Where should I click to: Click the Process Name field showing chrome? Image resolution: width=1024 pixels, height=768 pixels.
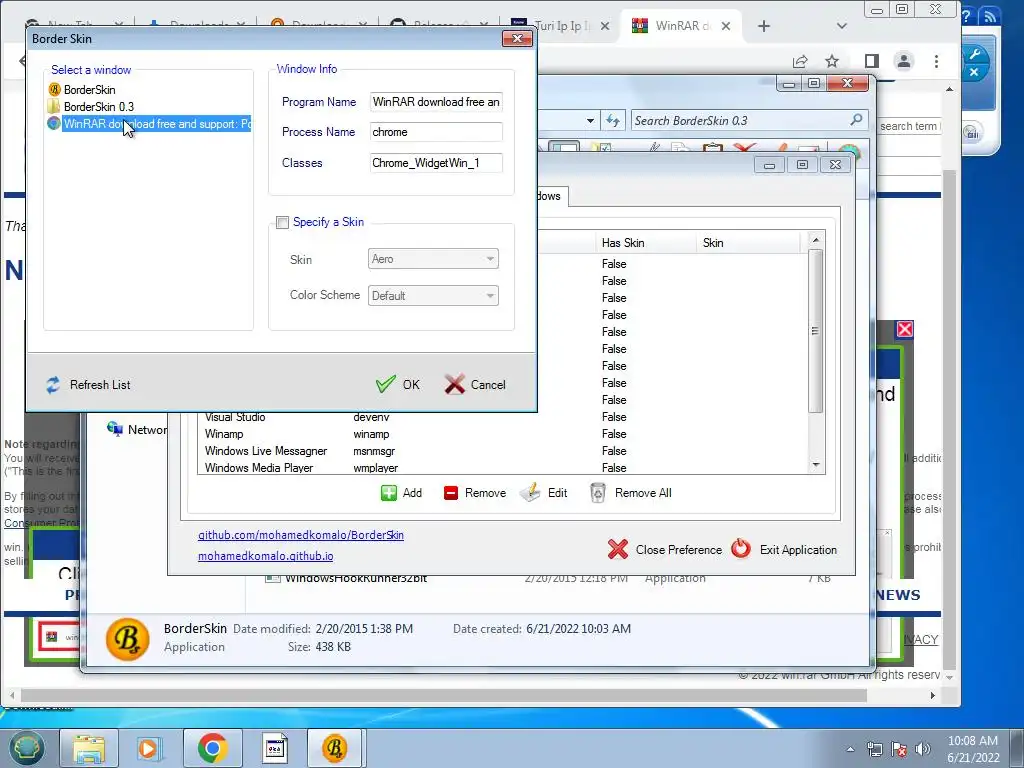(x=436, y=132)
